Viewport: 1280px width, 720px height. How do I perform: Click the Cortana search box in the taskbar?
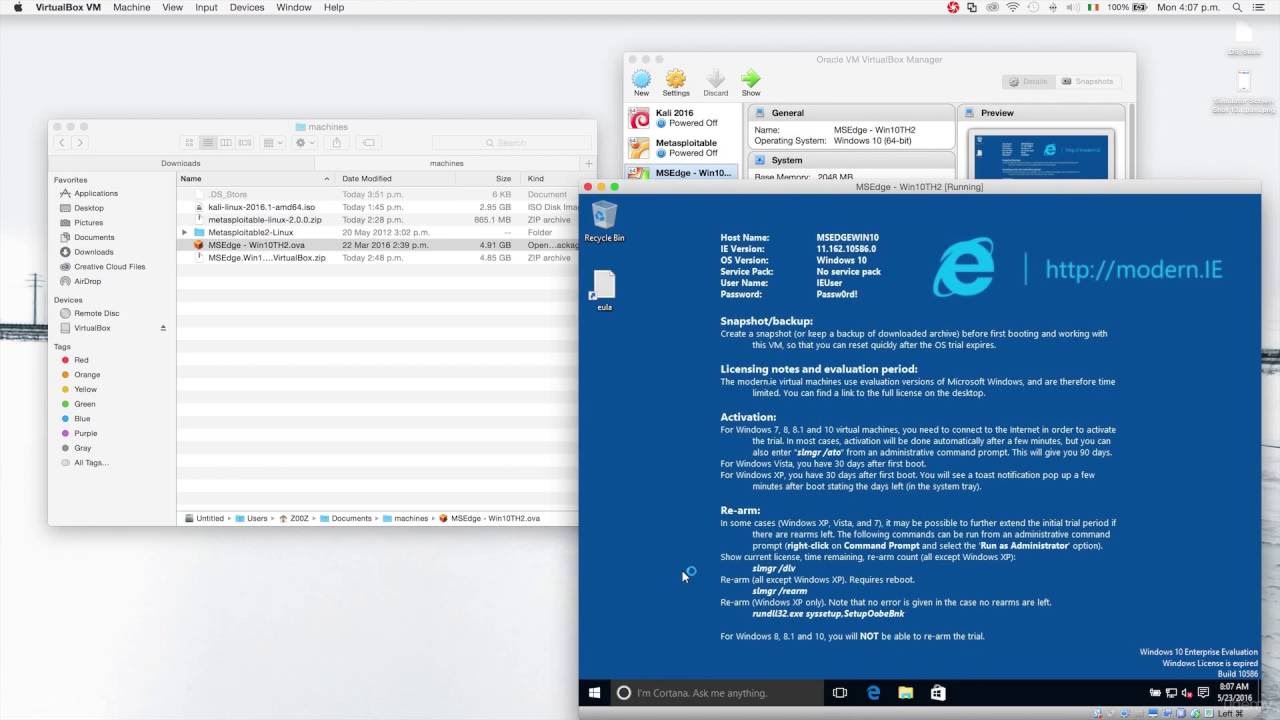[x=716, y=692]
